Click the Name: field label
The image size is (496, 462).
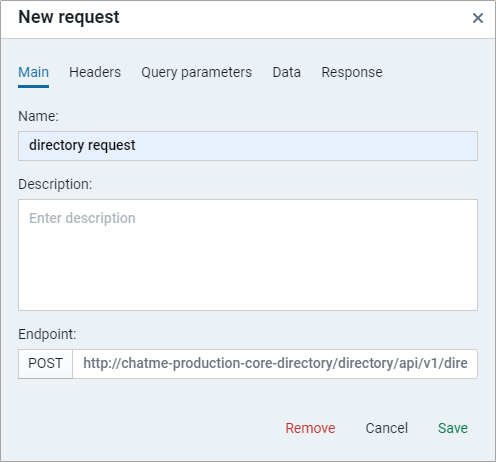pos(38,116)
